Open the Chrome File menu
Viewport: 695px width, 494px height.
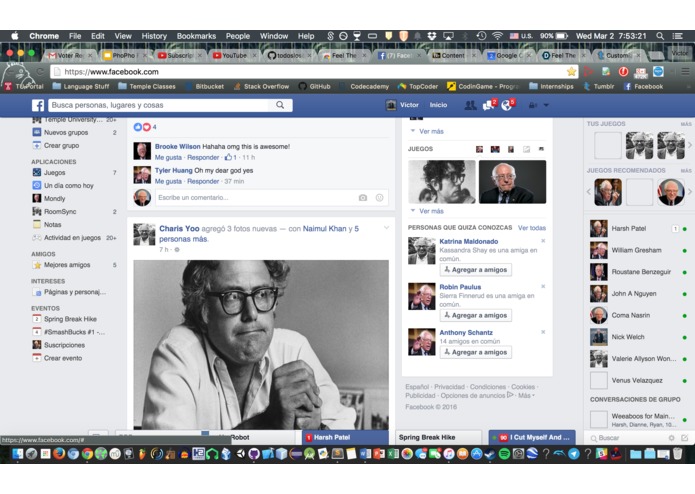pyautogui.click(x=75, y=36)
